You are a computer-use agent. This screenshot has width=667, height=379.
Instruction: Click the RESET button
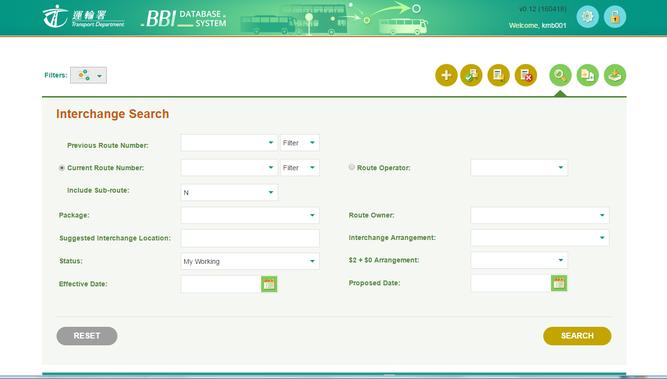coord(87,336)
